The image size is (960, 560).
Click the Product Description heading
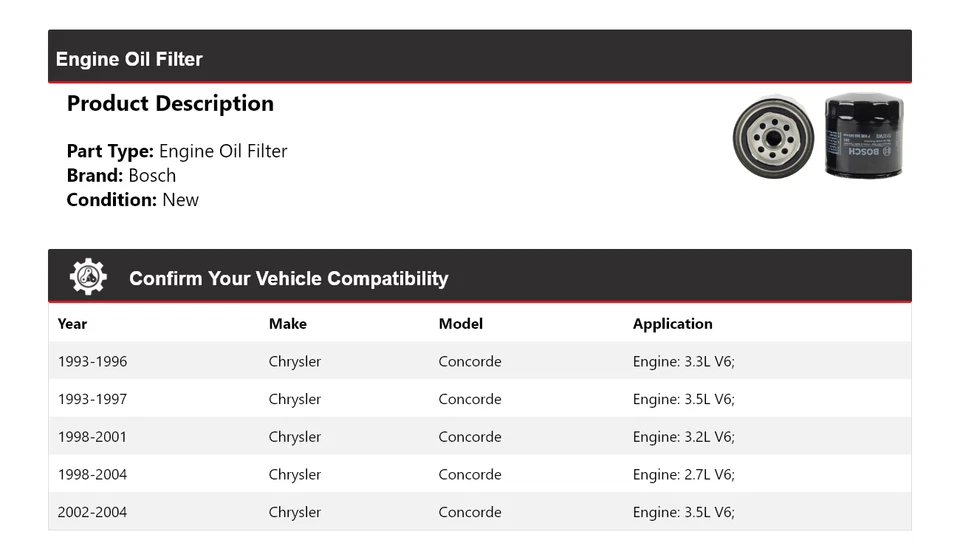pos(170,104)
